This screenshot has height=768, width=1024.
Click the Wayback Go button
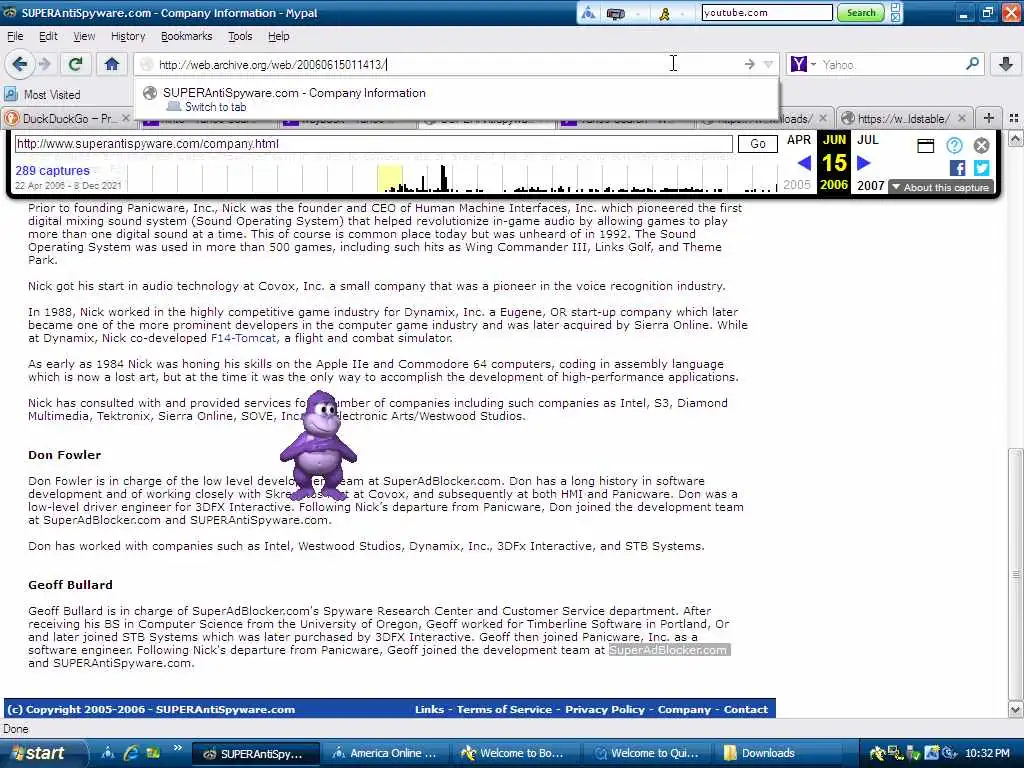coord(758,144)
